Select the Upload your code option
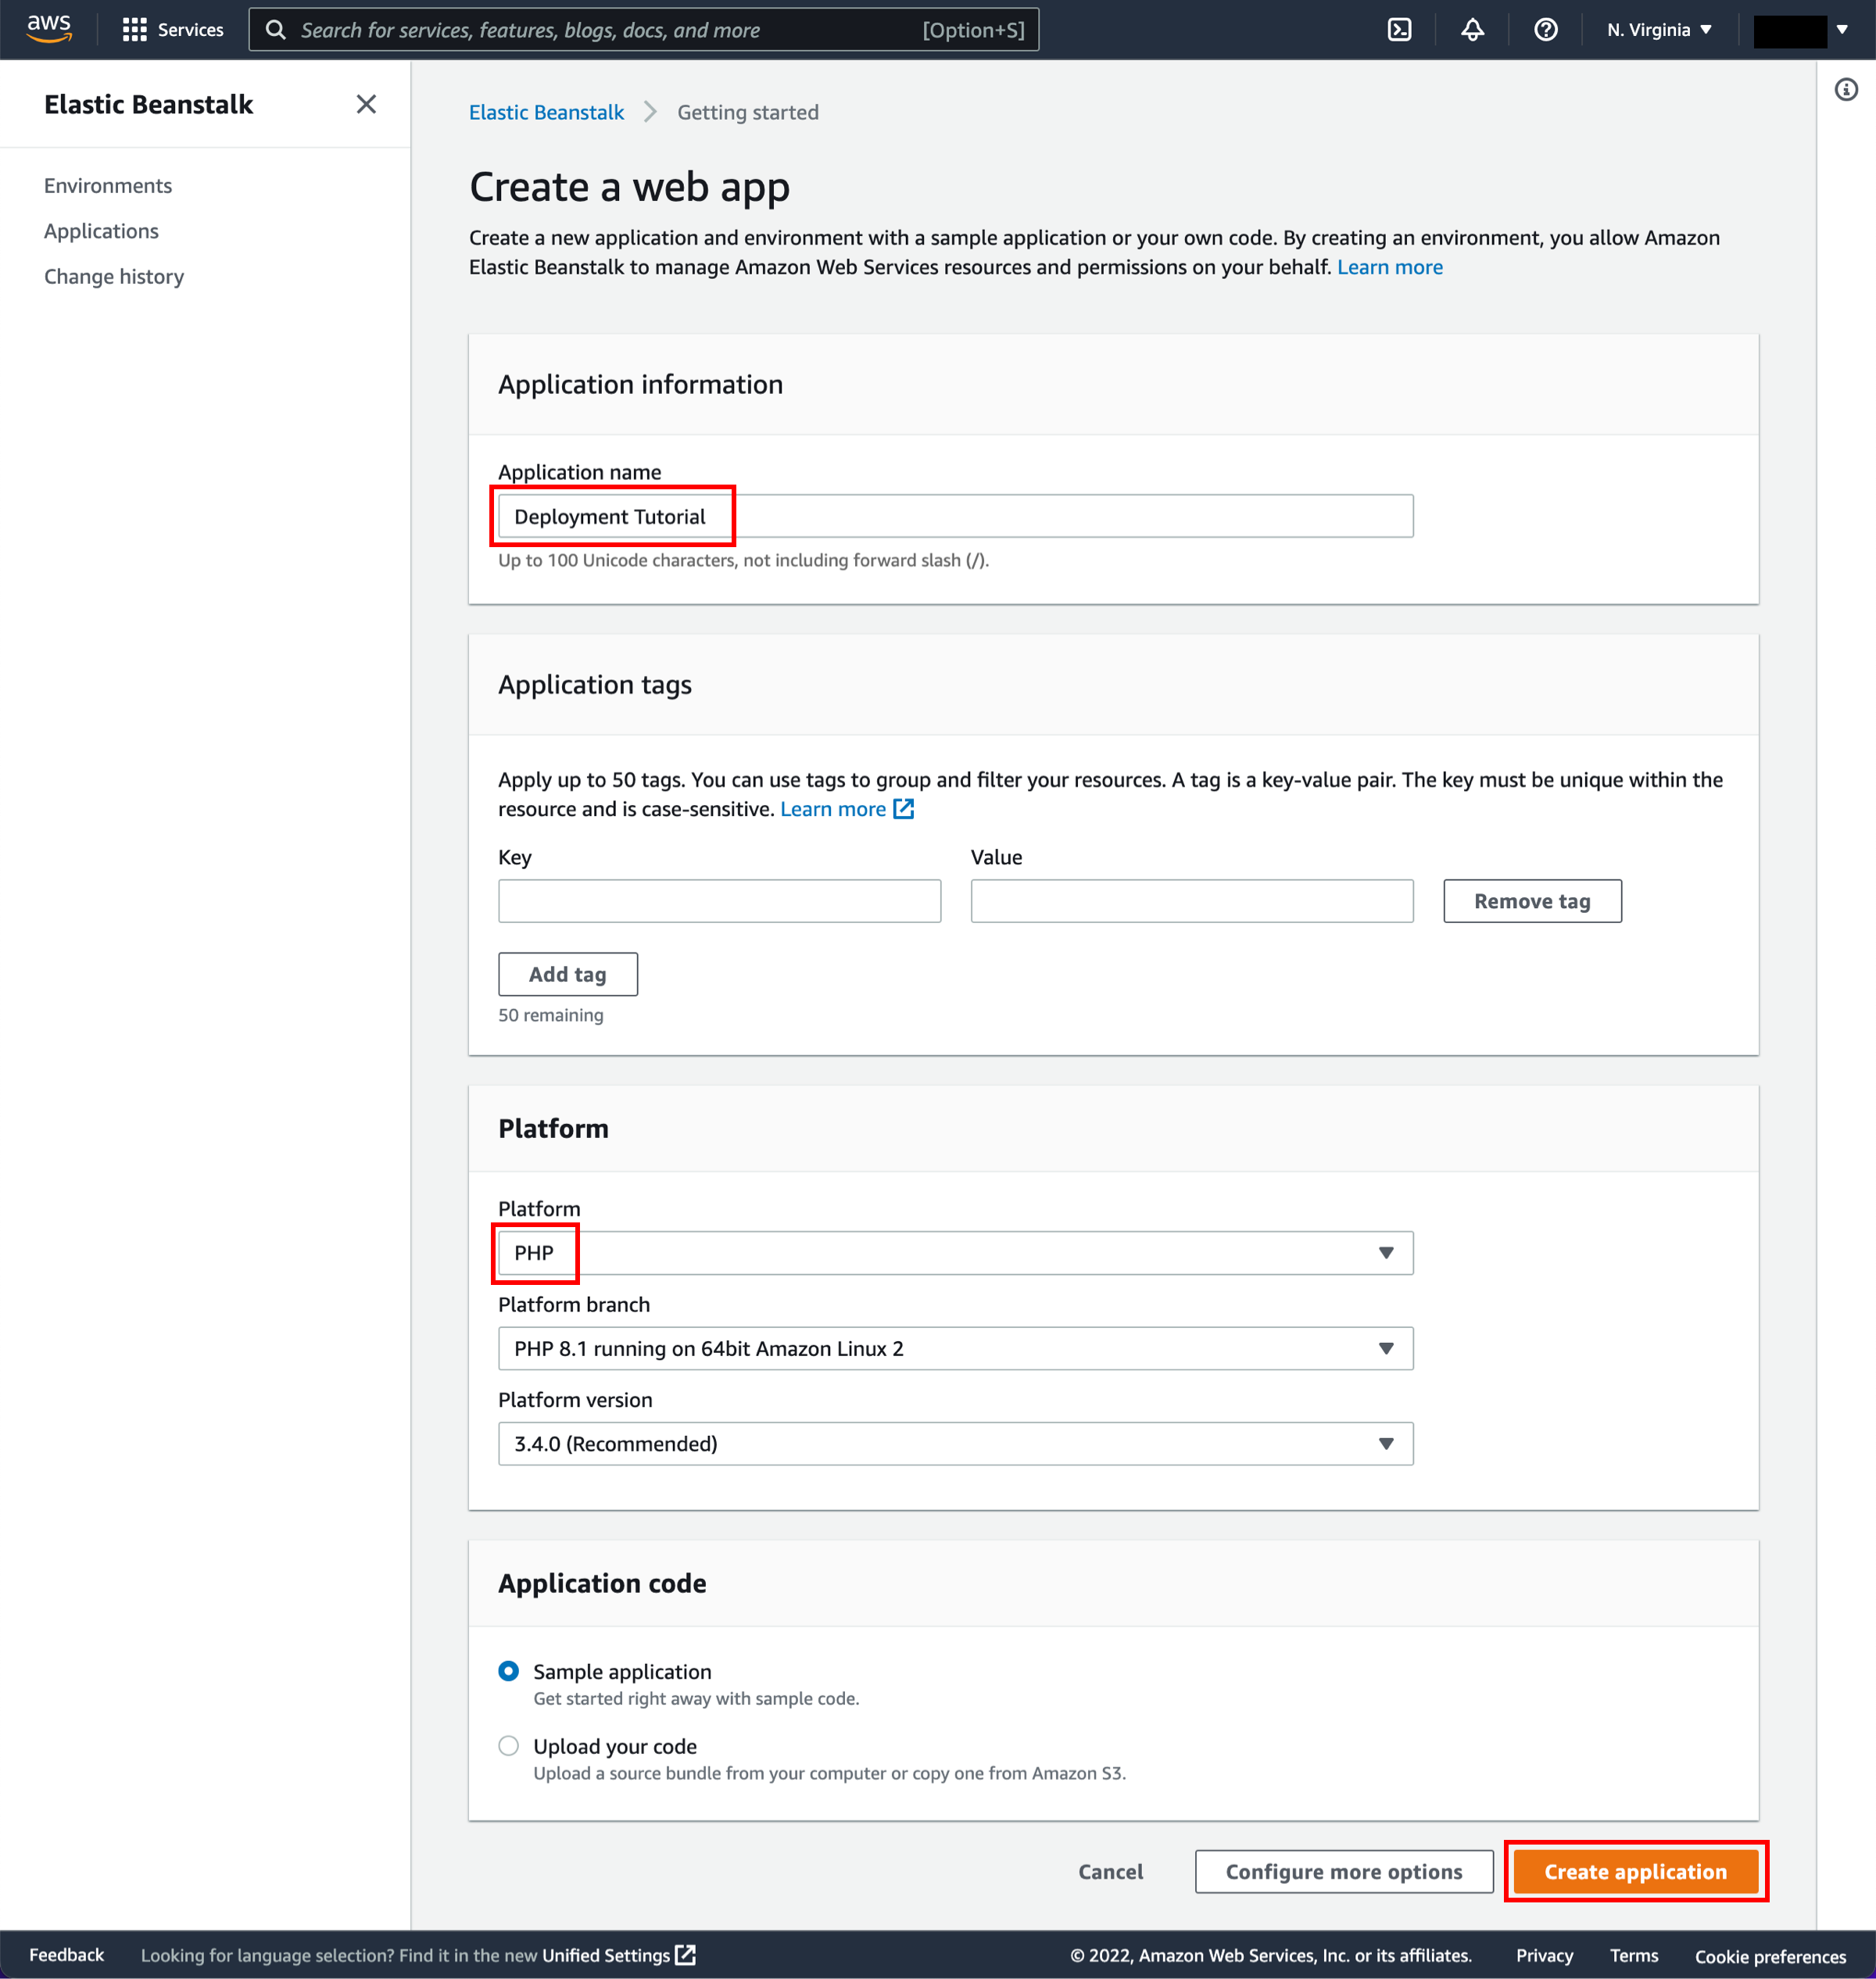Image resolution: width=1876 pixels, height=1979 pixels. point(508,1746)
